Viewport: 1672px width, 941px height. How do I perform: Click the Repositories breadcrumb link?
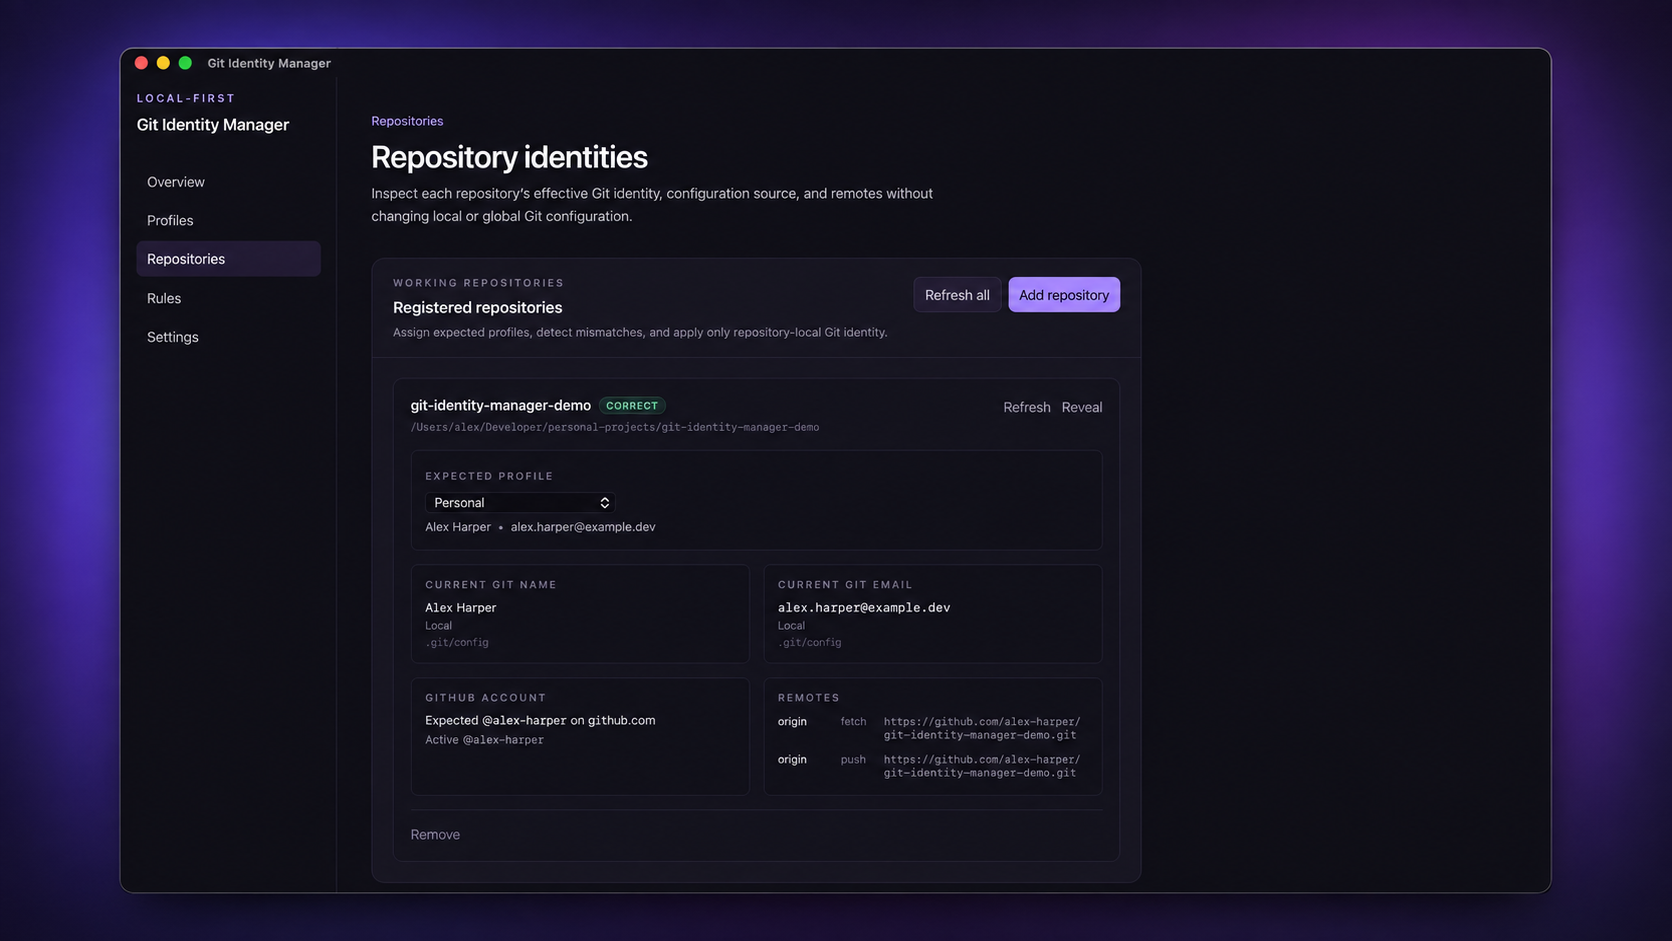point(407,121)
